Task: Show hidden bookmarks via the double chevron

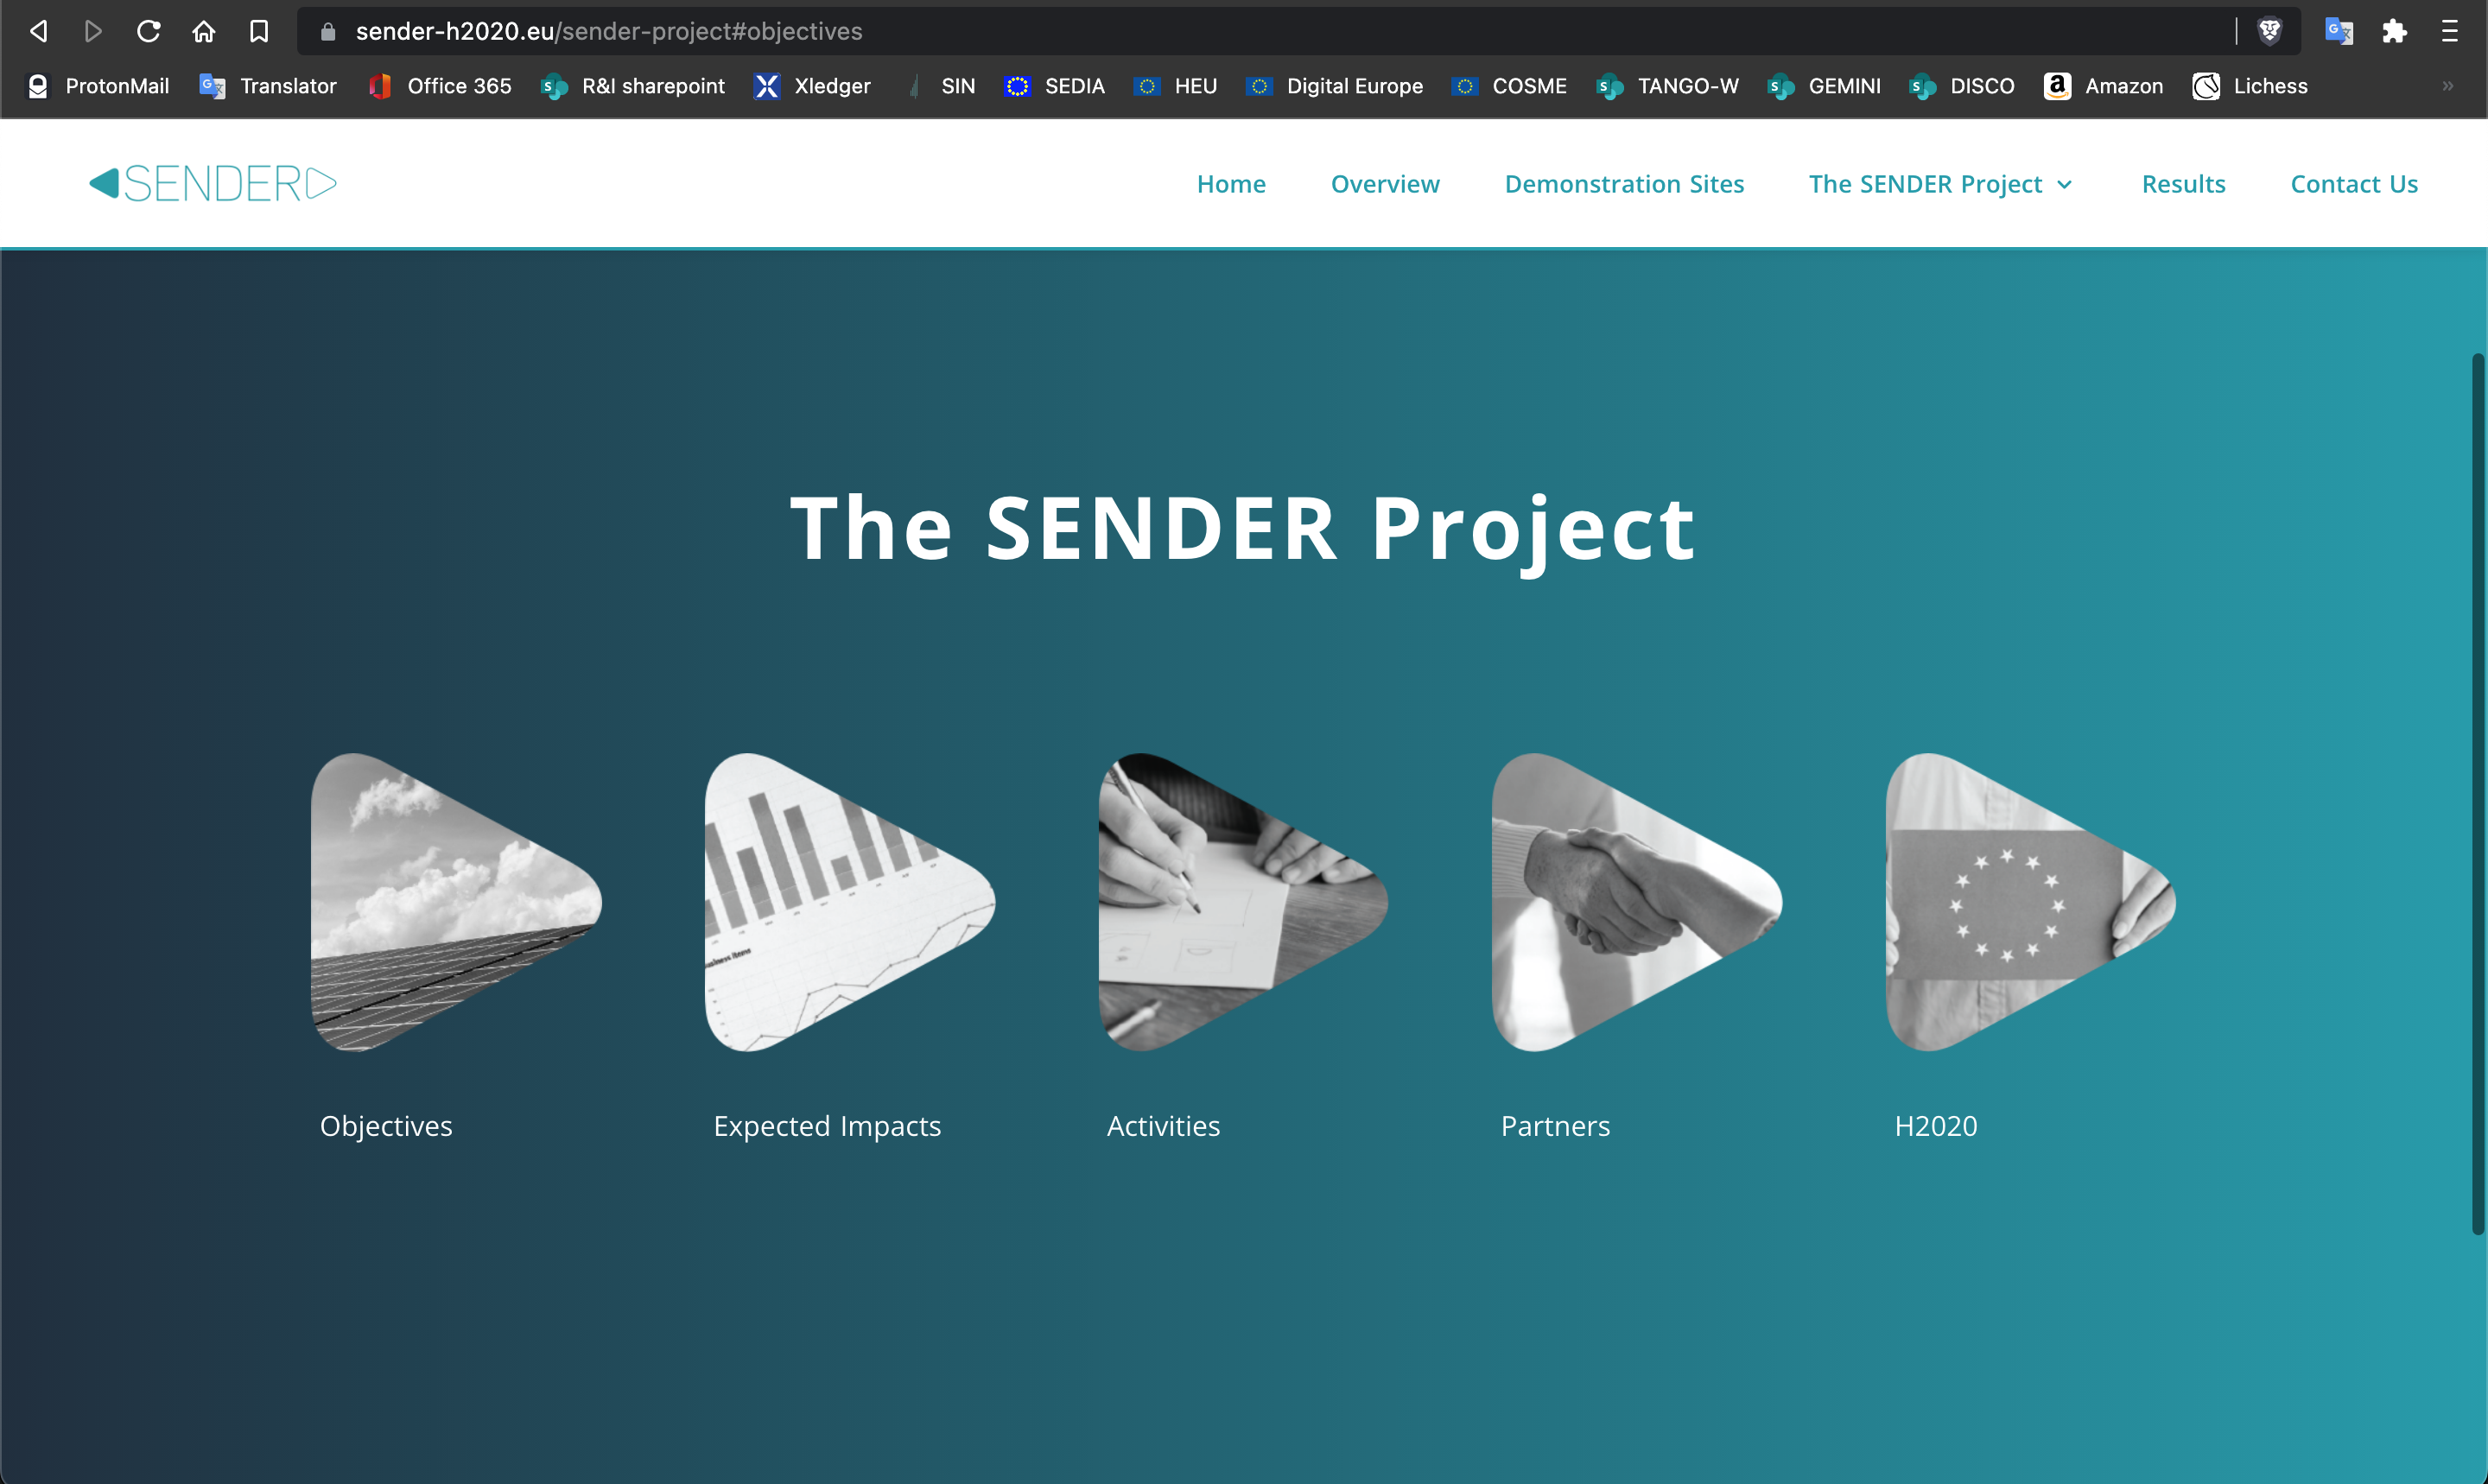Action: [2448, 86]
